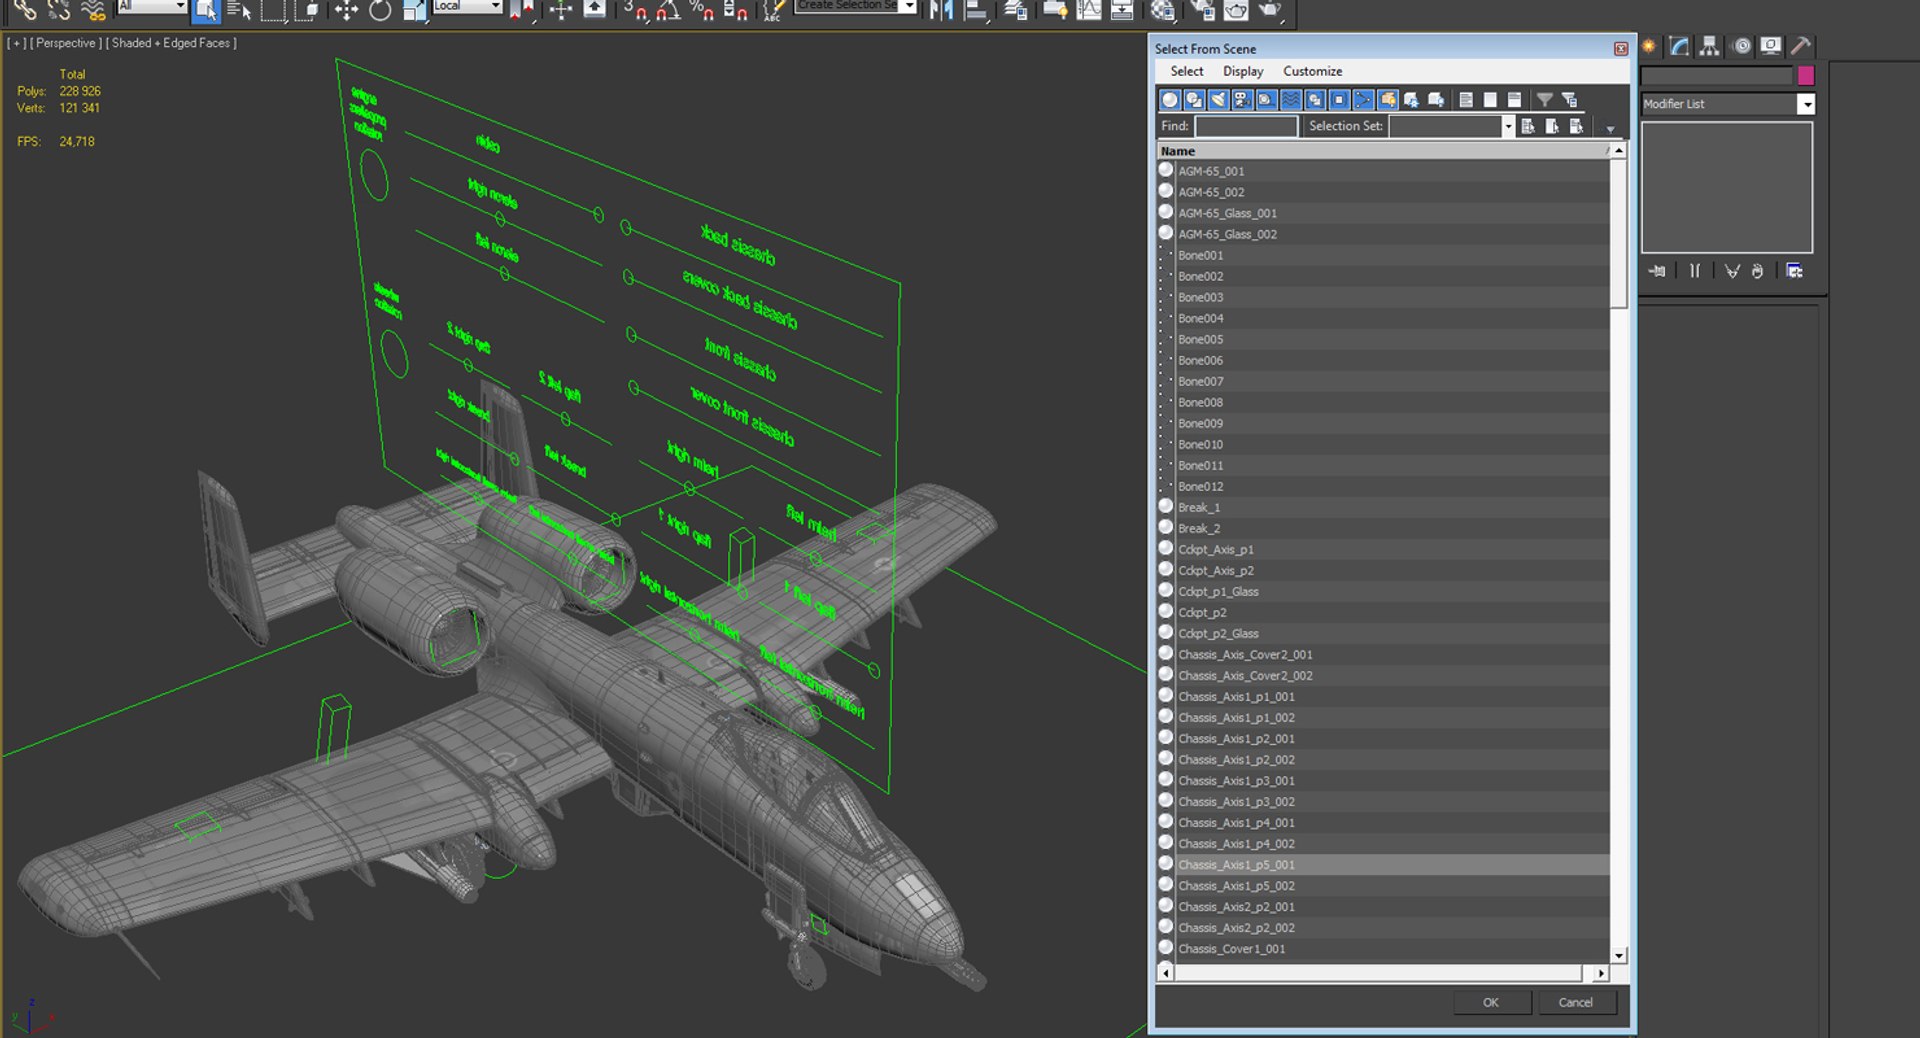Viewport: 1920px width, 1038px height.
Task: Toggle Display XRefs filter button
Action: pos(1339,100)
